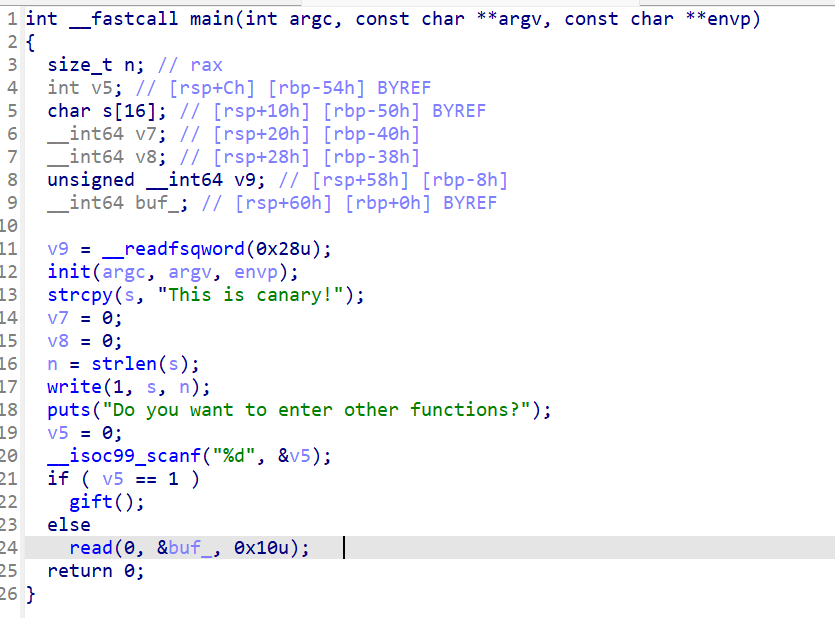Click the // rax comment
Viewport: 835px width, 618px height.
pos(190,65)
